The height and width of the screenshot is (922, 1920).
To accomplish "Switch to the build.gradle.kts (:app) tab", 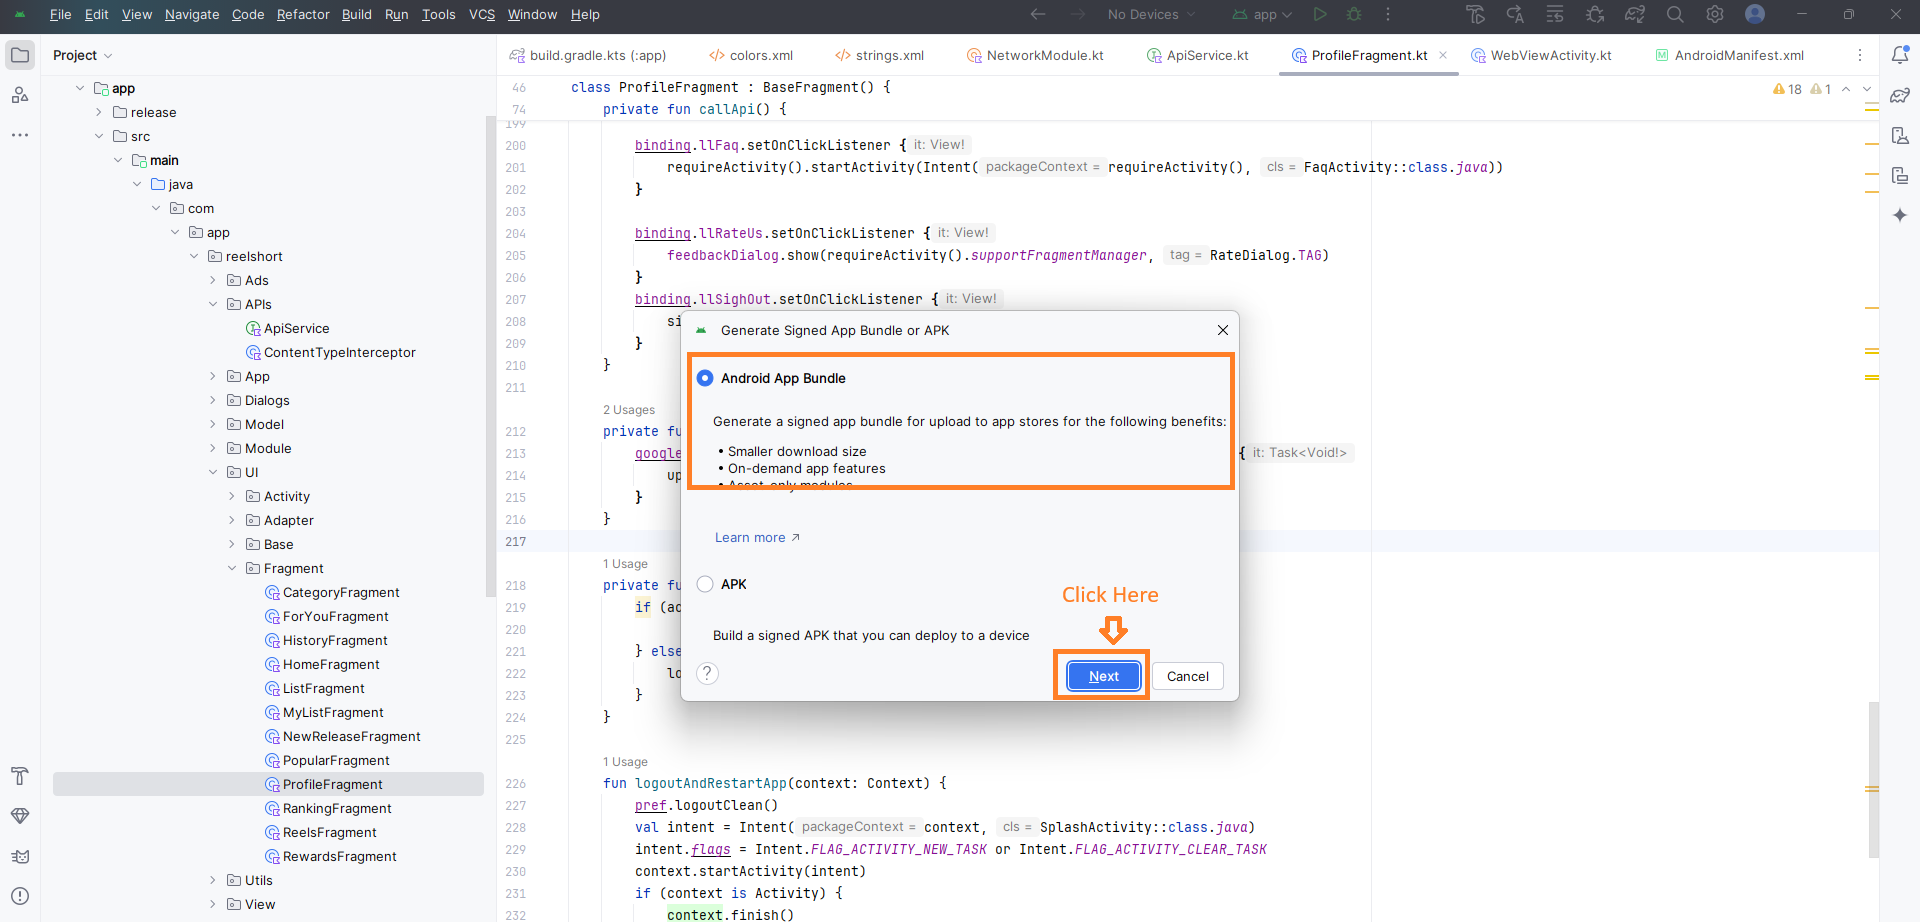I will [588, 55].
